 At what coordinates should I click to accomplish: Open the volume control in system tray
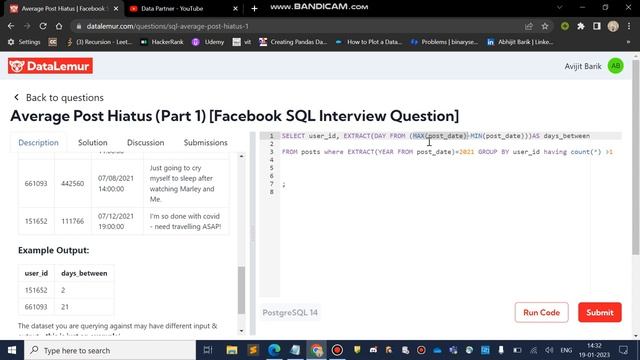[549, 350]
